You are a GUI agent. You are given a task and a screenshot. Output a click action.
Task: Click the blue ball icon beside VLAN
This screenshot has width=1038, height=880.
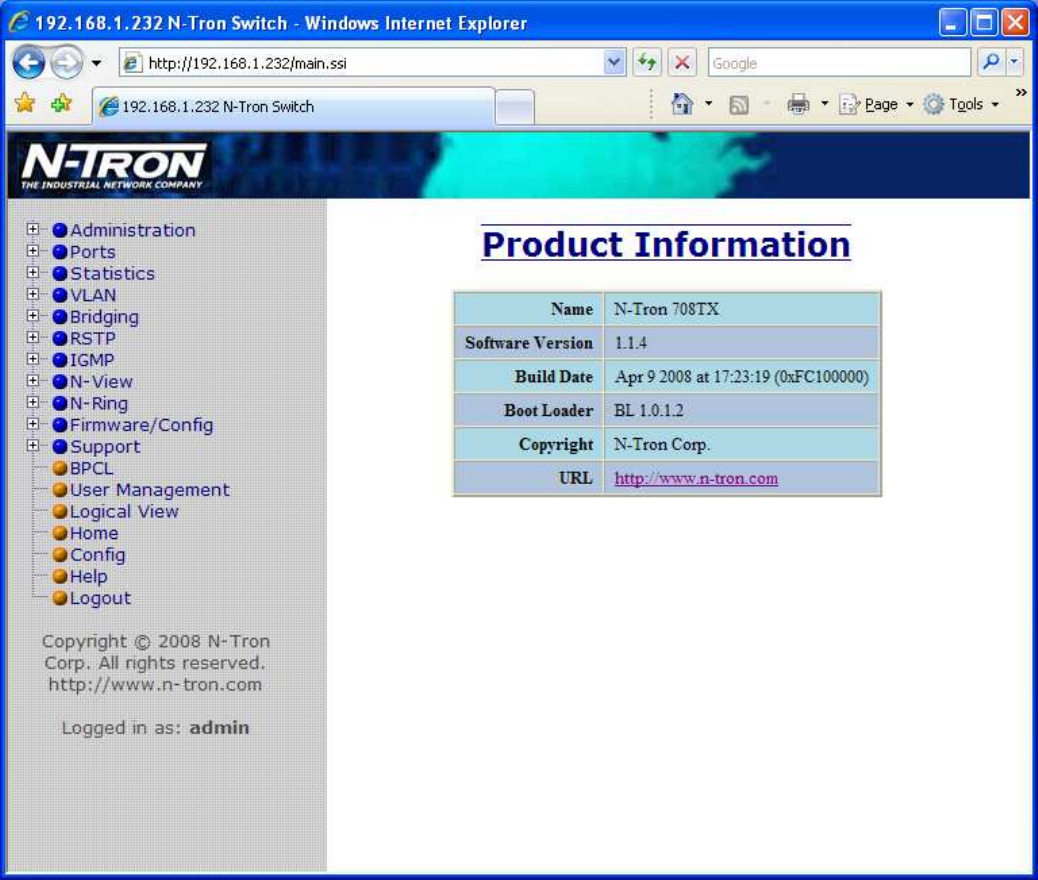click(60, 295)
